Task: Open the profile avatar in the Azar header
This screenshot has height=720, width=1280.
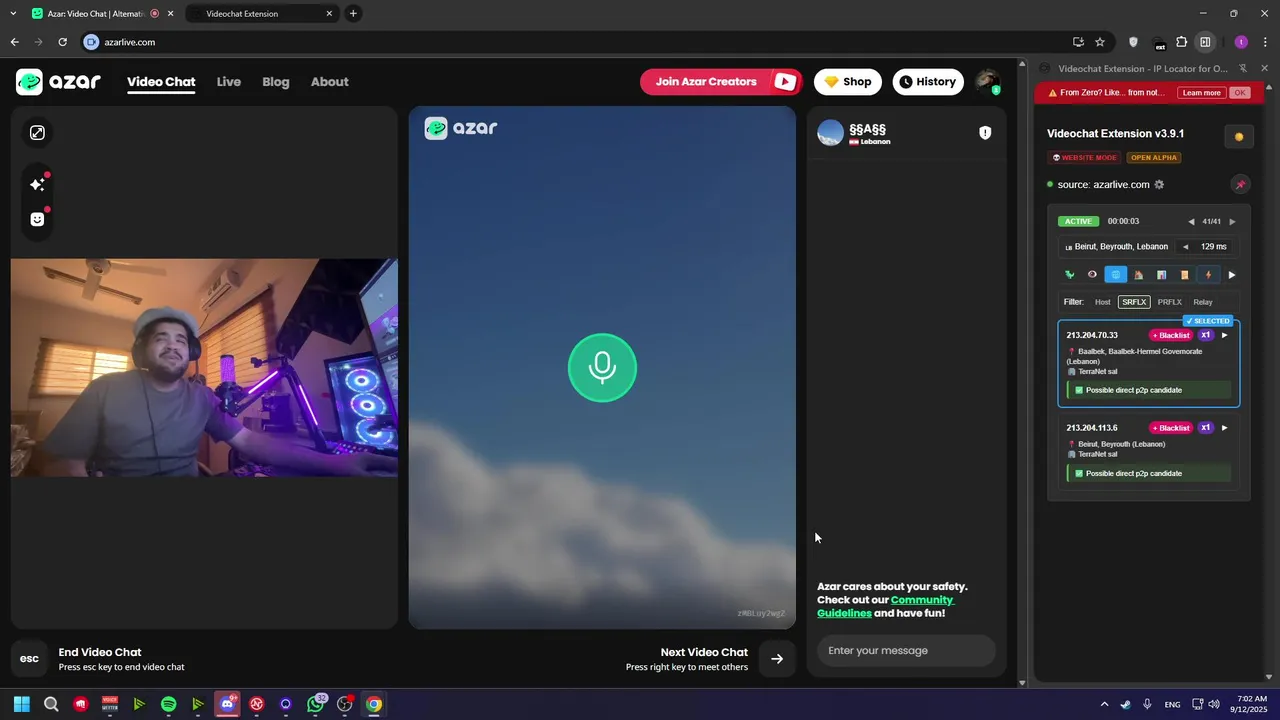Action: click(x=987, y=82)
